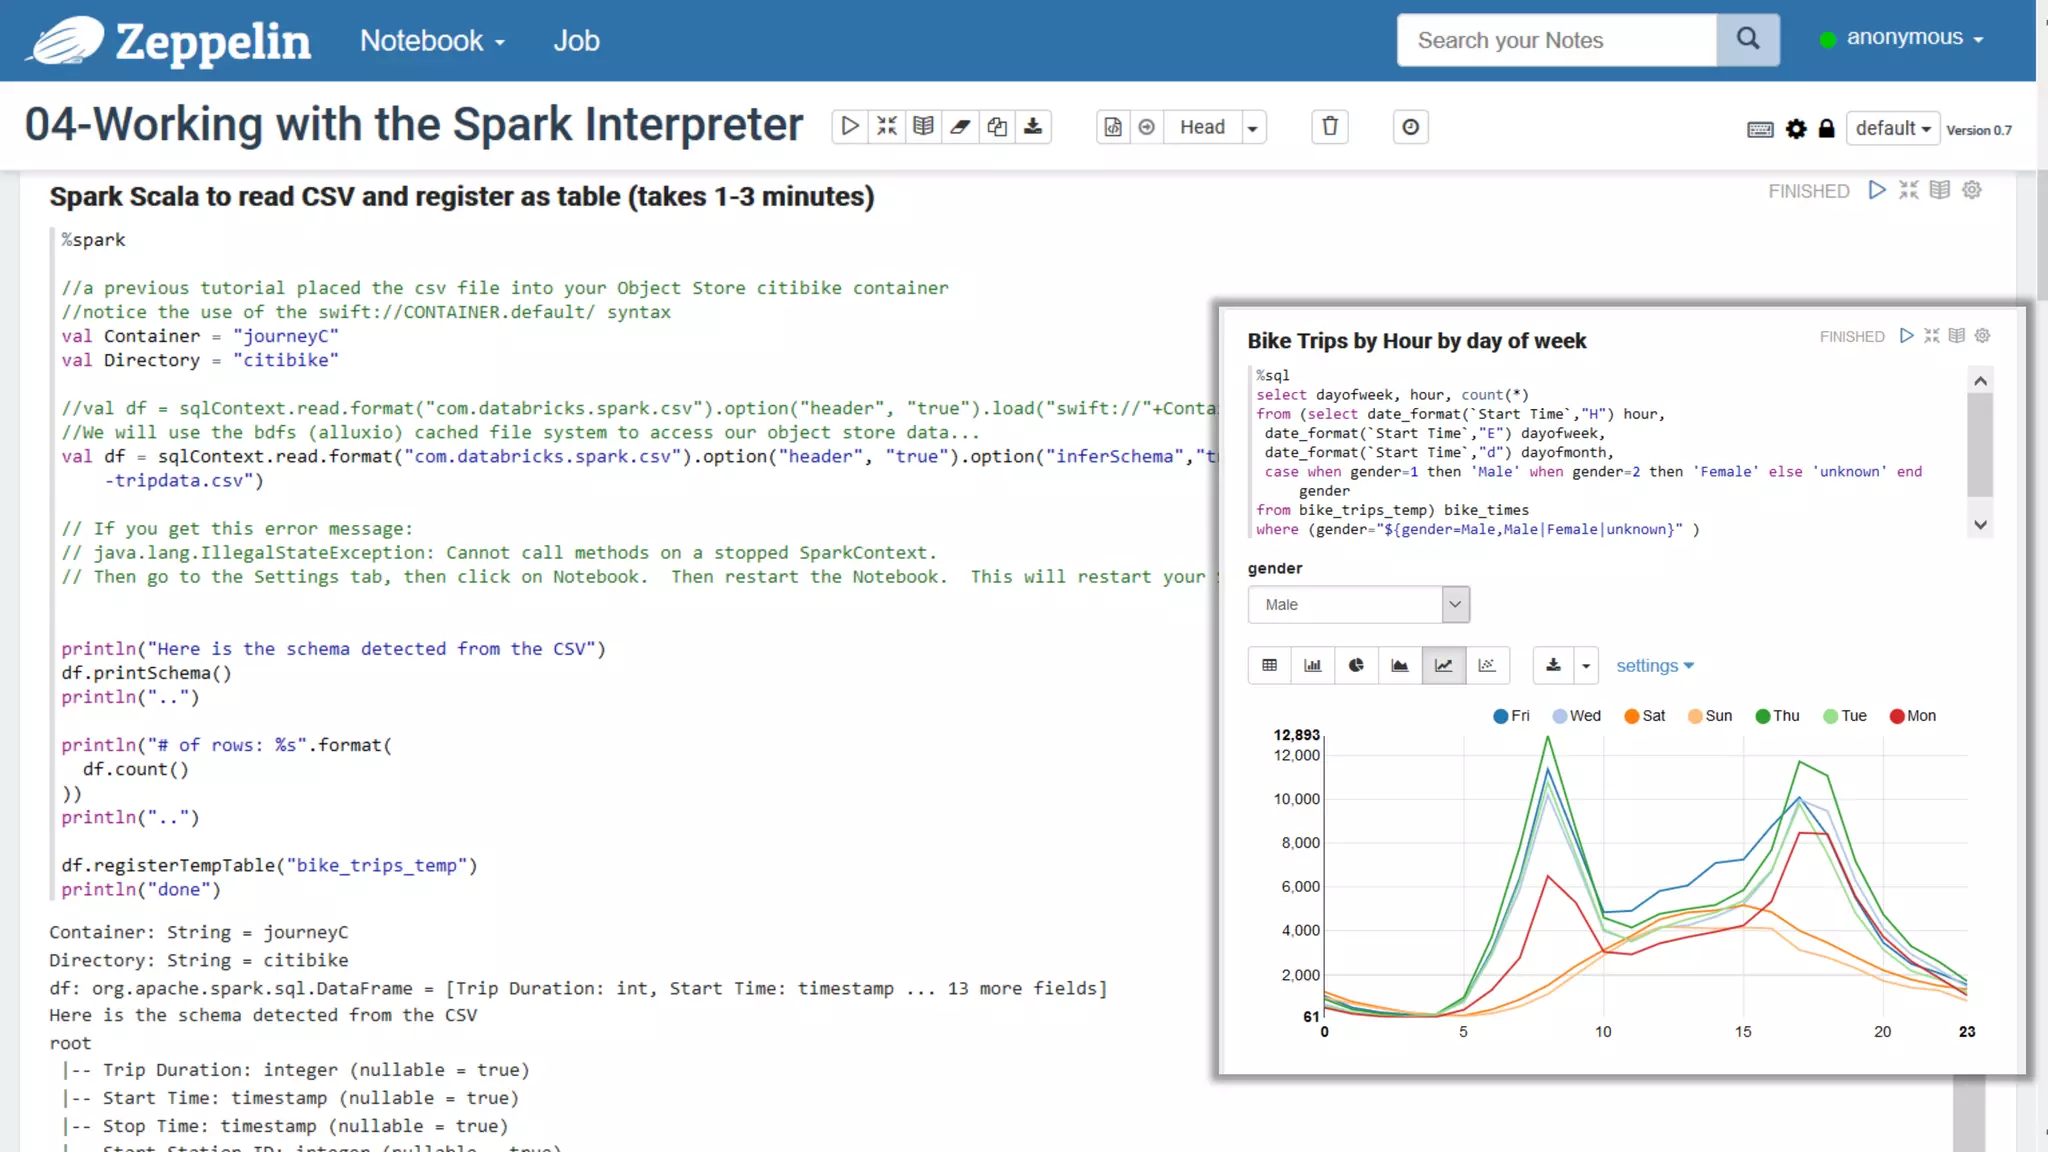This screenshot has width=2048, height=1152.
Task: Toggle the Mon series in legend
Action: coord(1912,716)
